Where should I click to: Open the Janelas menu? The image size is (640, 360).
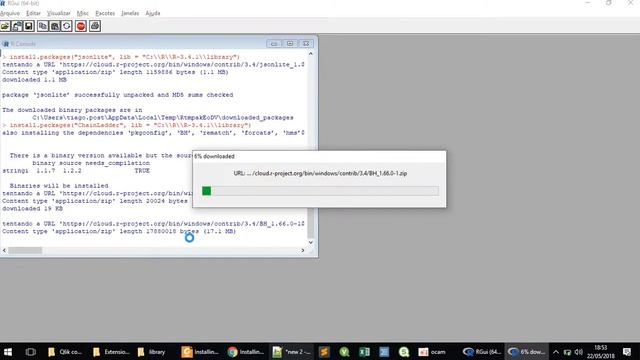pos(130,13)
